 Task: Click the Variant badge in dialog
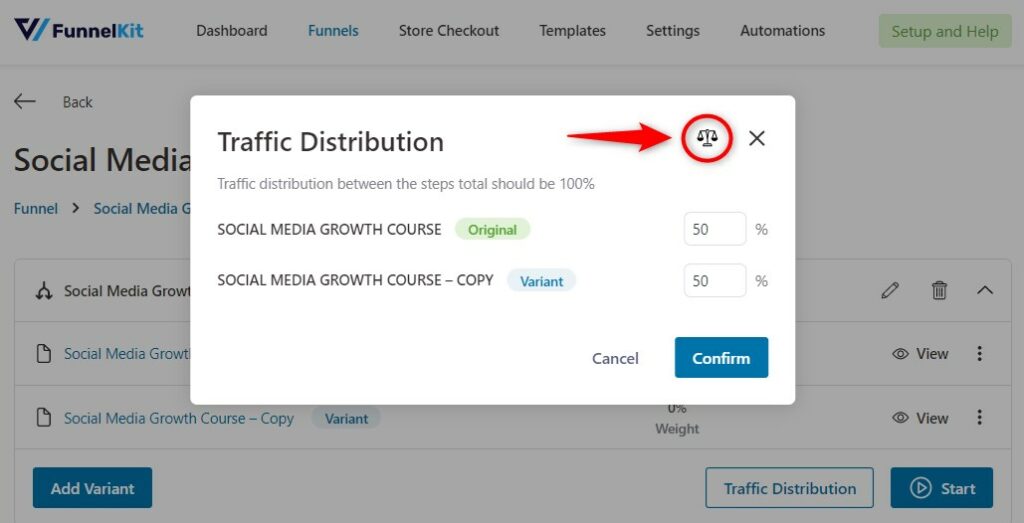(541, 281)
